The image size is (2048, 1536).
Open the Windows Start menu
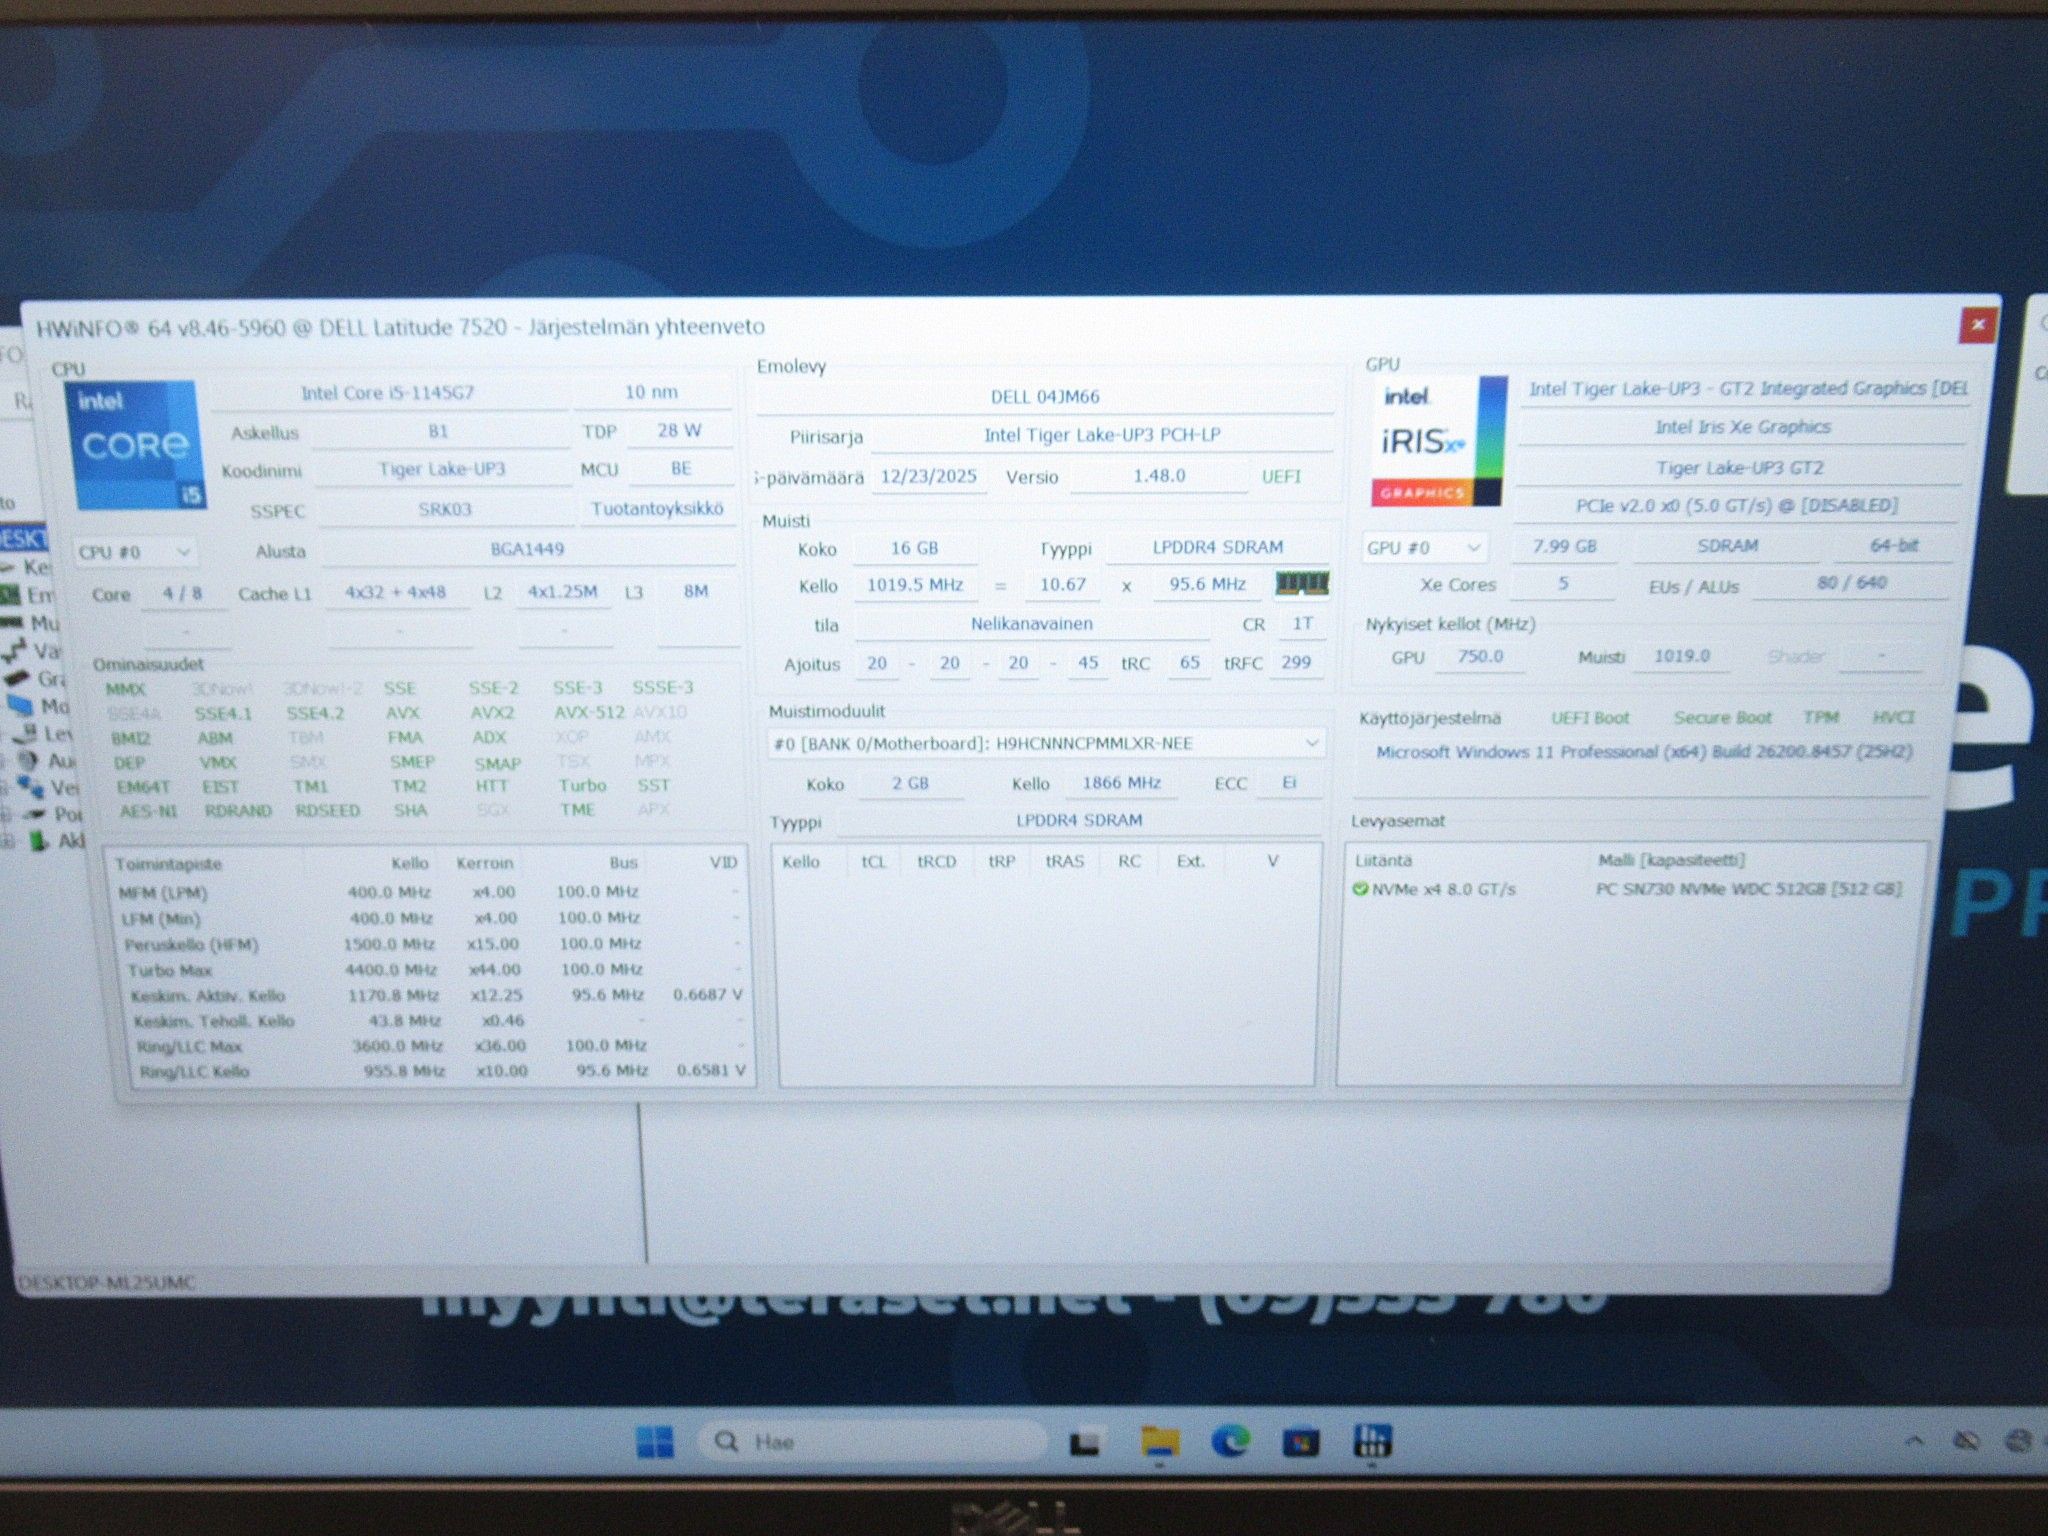click(x=655, y=1442)
